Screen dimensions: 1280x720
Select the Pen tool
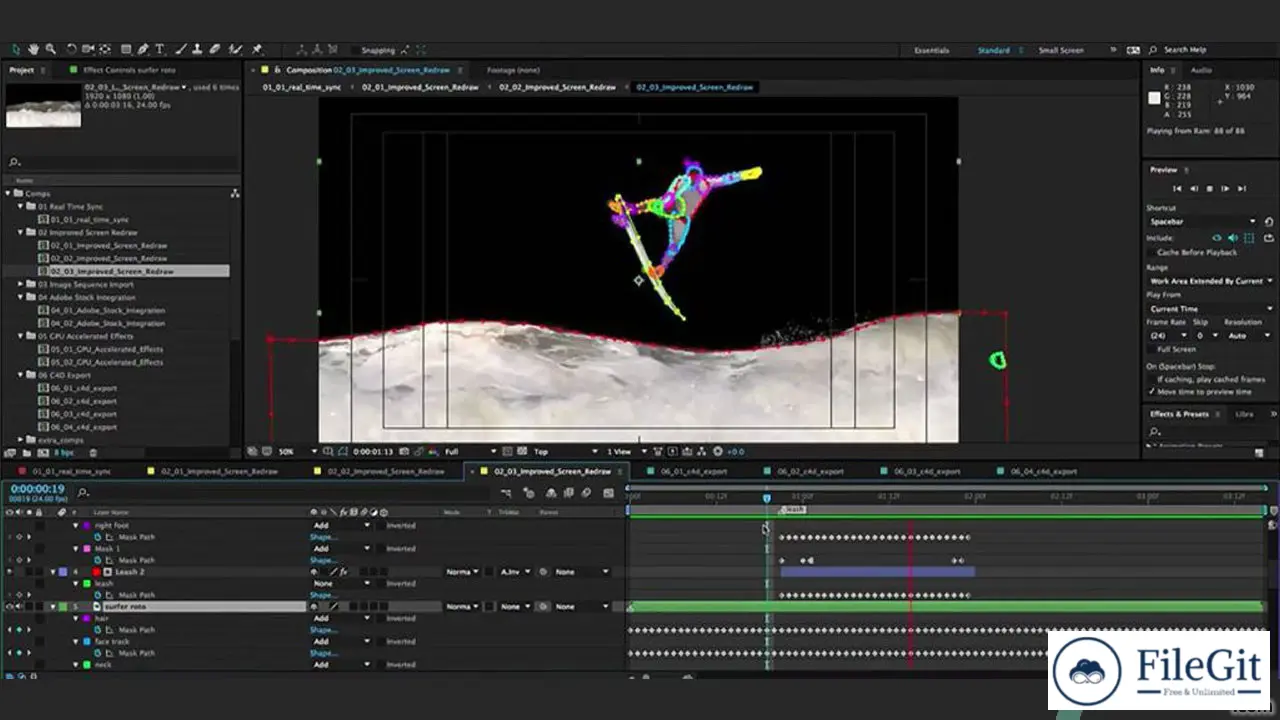[143, 49]
